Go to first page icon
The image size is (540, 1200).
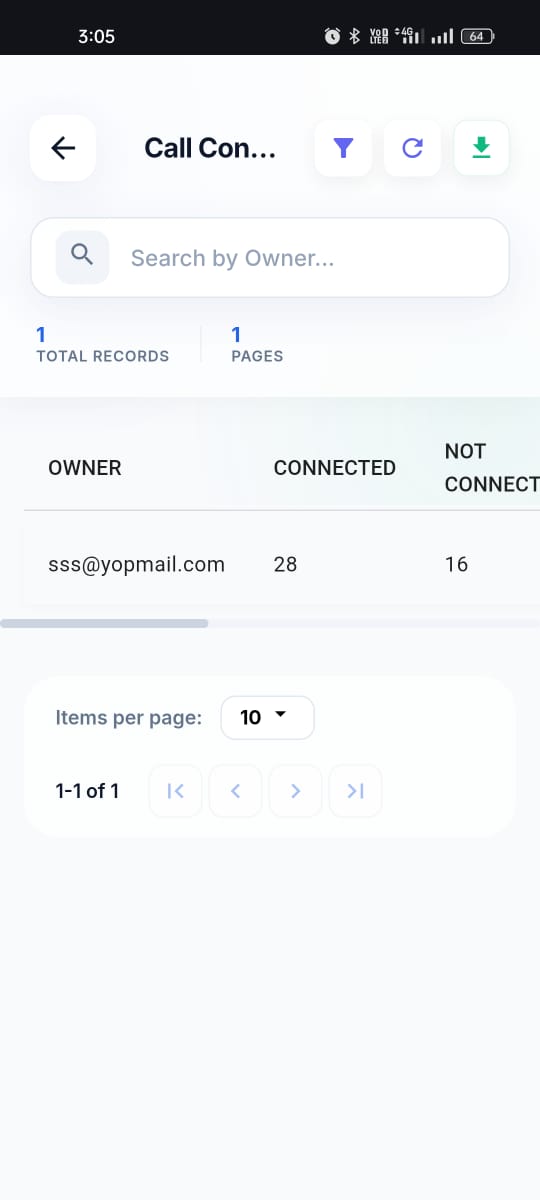(x=176, y=791)
